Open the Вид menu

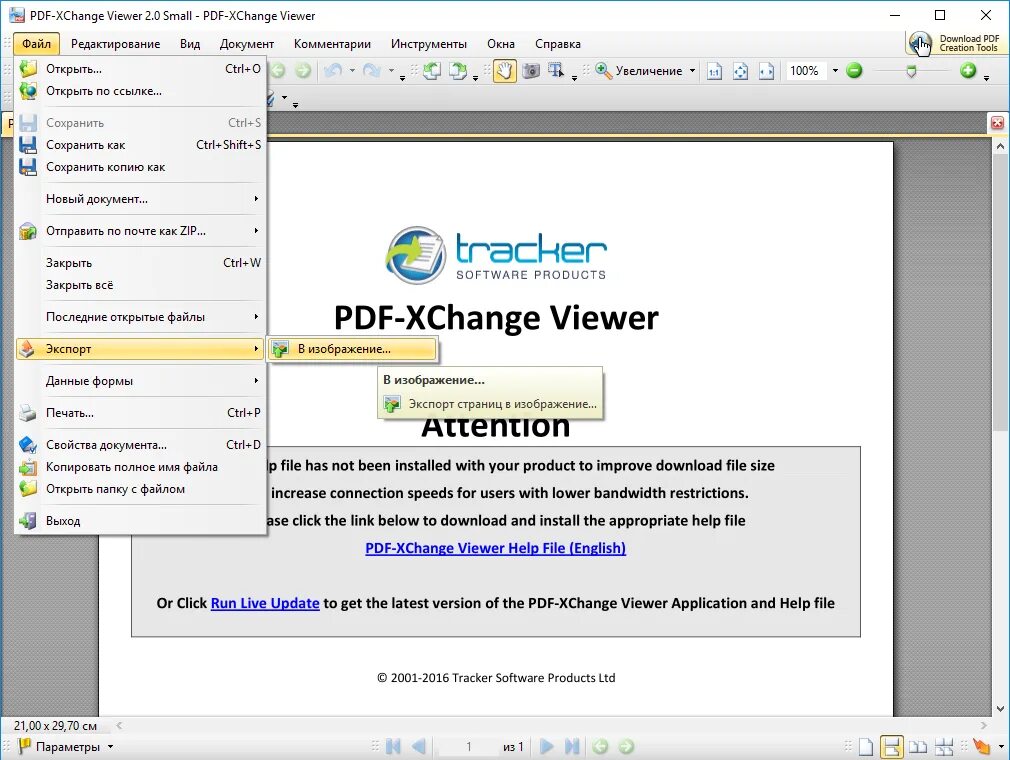pyautogui.click(x=190, y=44)
